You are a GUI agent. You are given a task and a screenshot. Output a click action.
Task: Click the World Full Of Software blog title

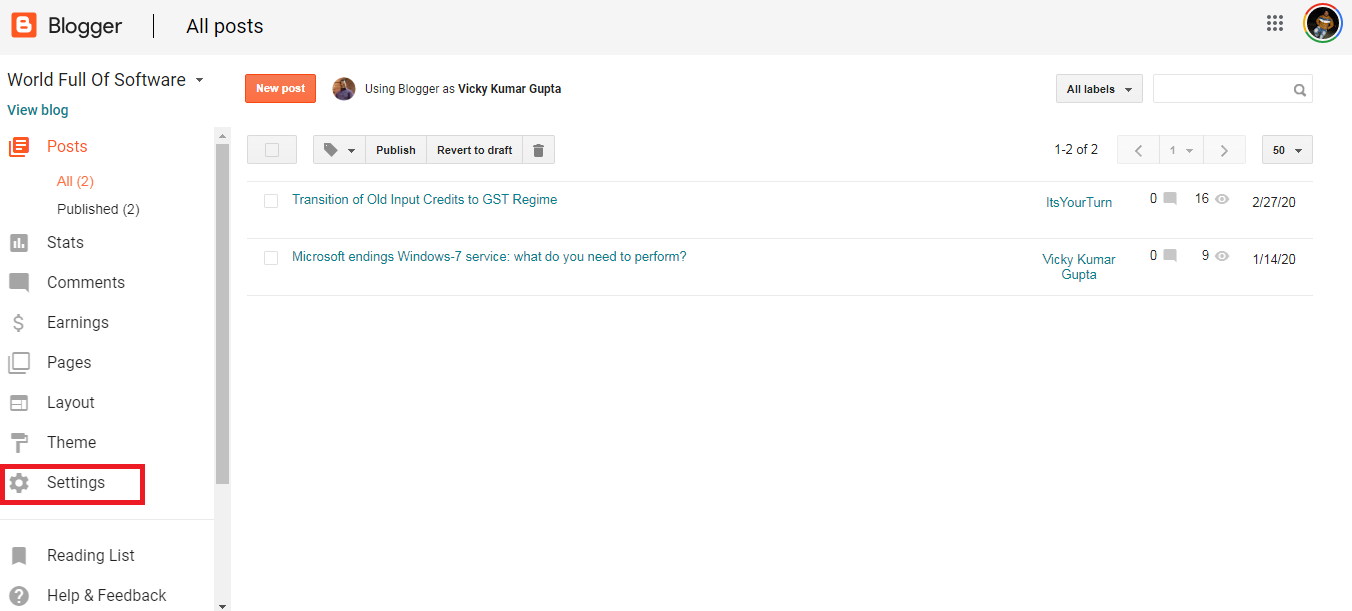(x=97, y=80)
